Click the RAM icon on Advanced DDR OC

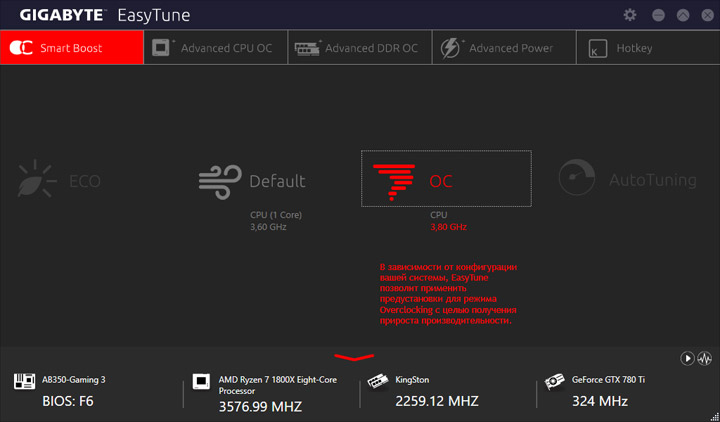[307, 48]
